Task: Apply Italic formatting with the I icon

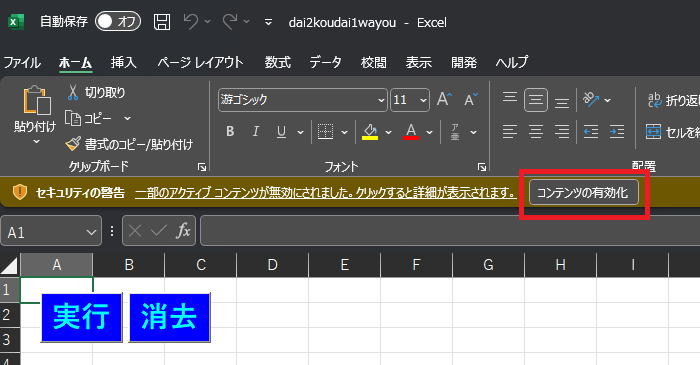Action: [255, 131]
